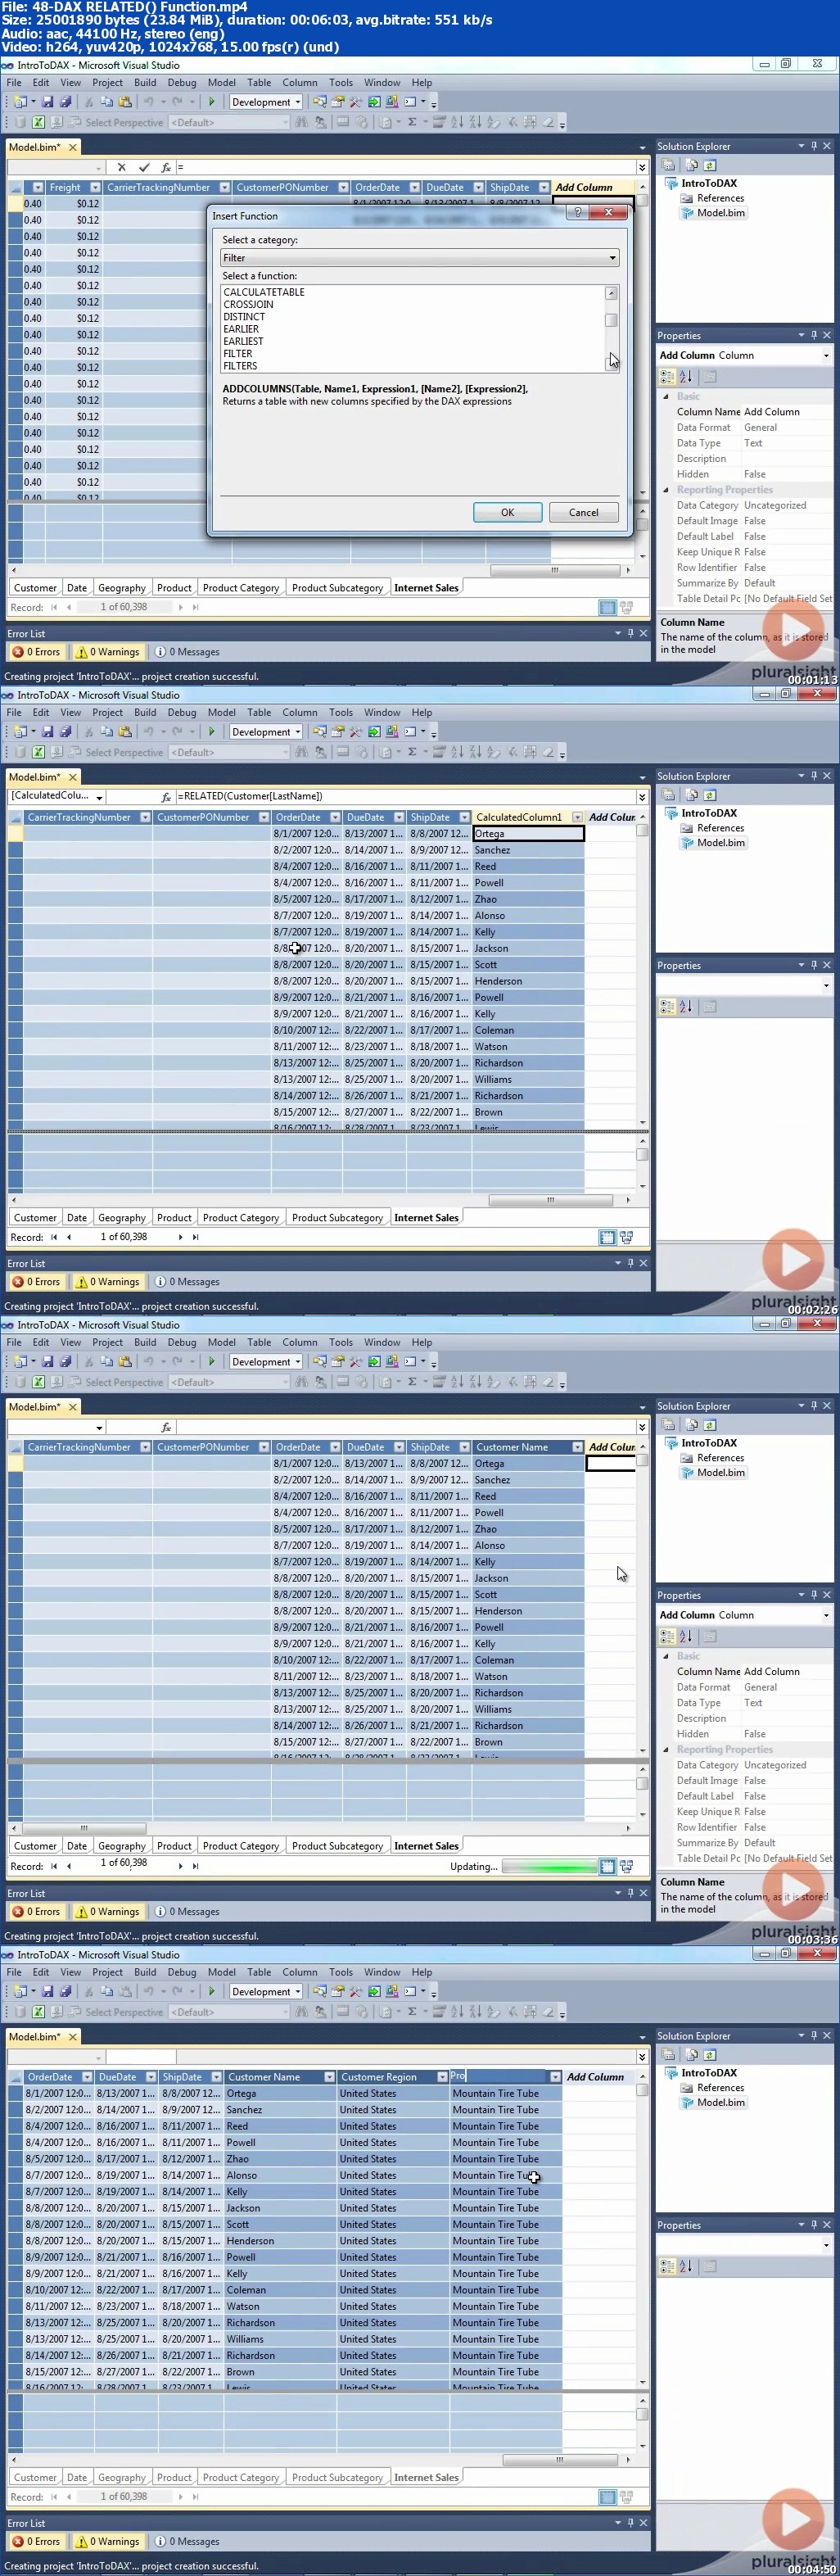840x2576 pixels.
Task: Click the last record navigation arrow in the 00:02:26 frame
Action: (195, 1237)
